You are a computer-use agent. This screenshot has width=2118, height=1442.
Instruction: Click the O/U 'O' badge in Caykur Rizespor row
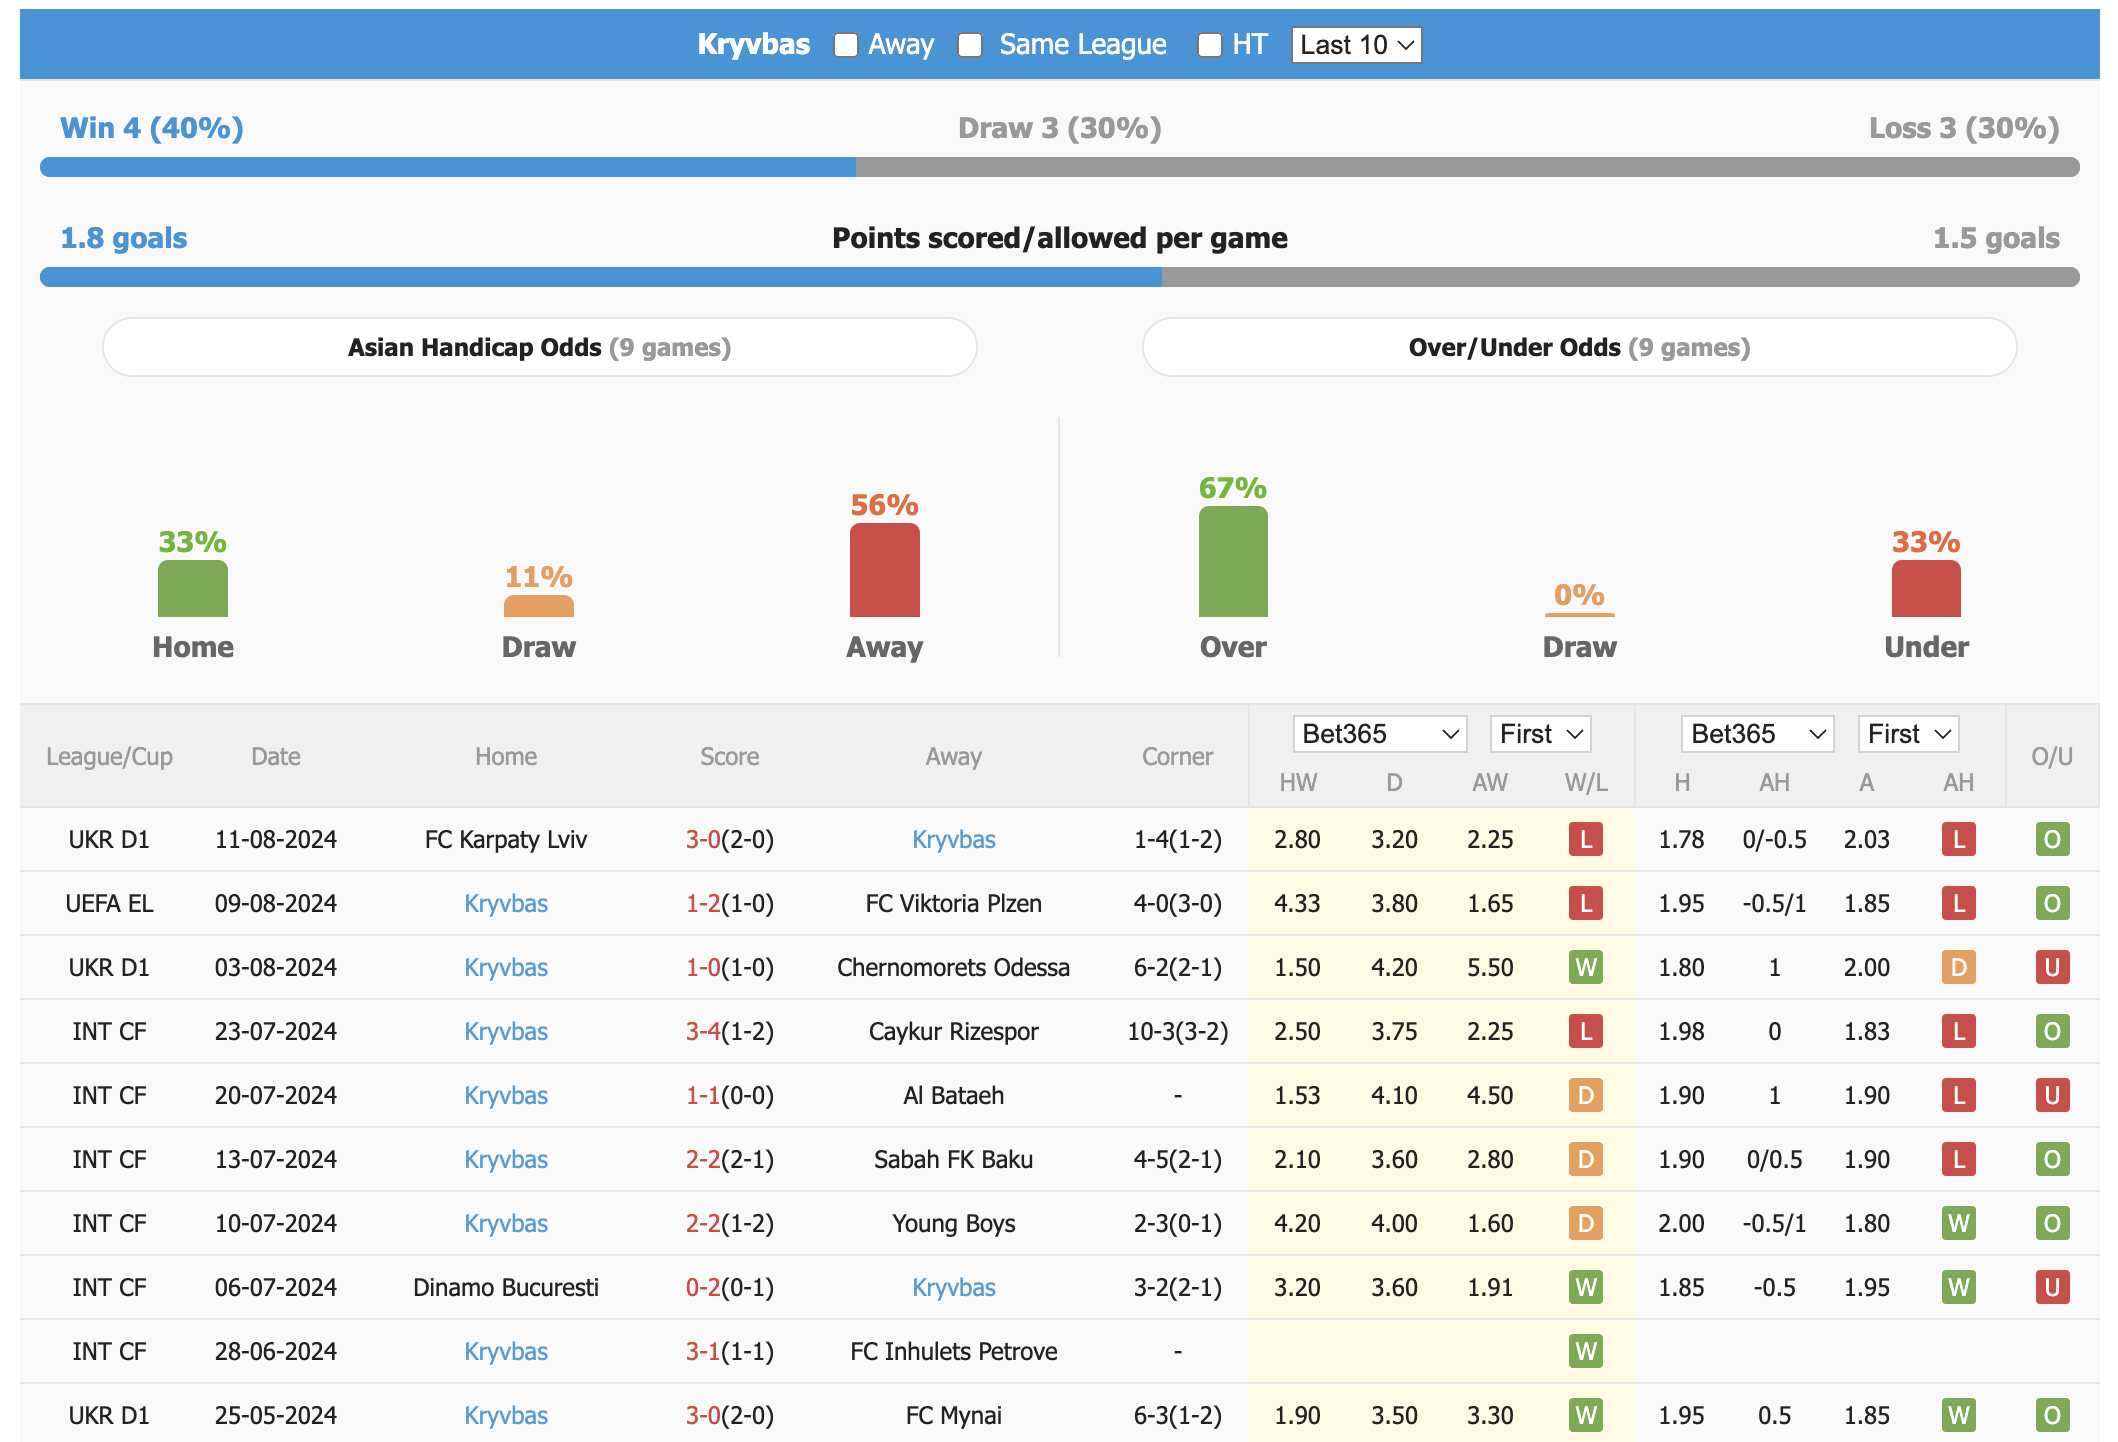click(2052, 1031)
